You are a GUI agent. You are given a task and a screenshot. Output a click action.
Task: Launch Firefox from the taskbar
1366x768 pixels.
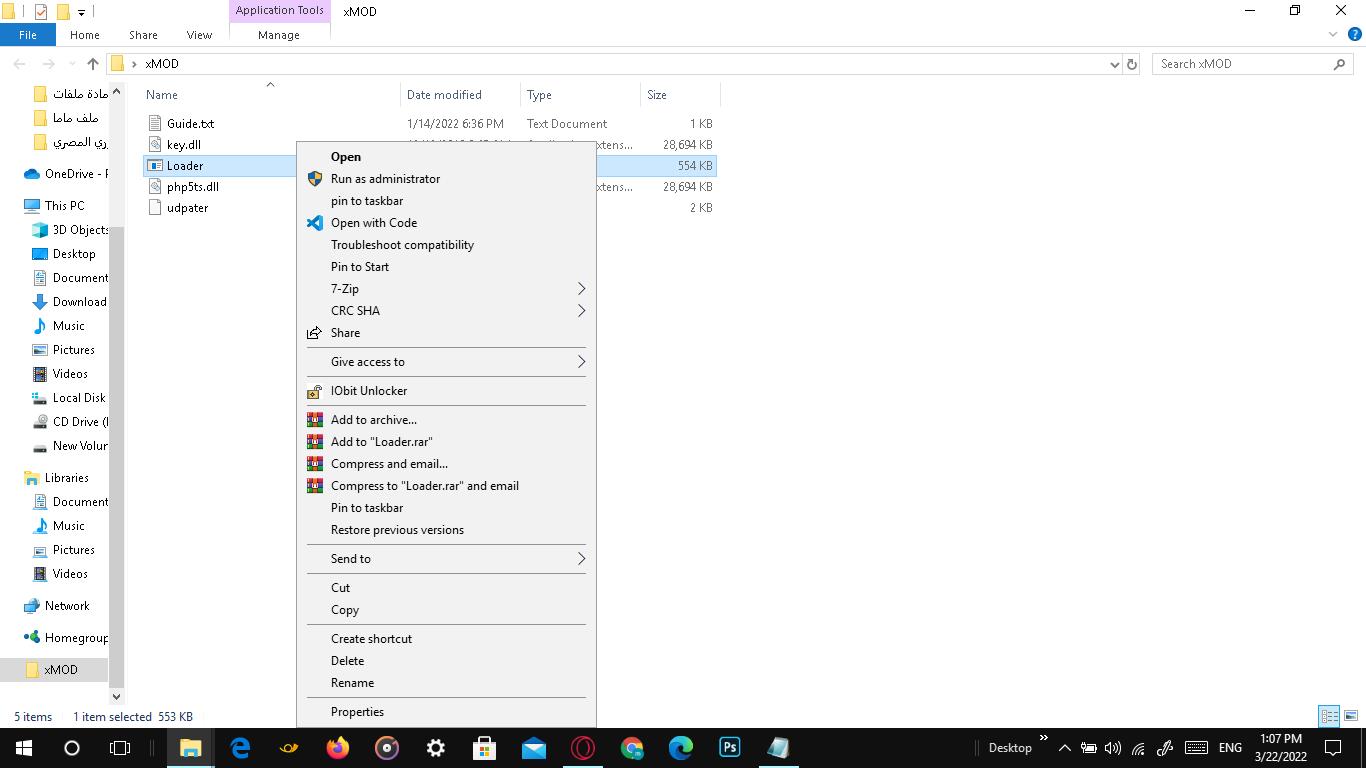click(338, 747)
